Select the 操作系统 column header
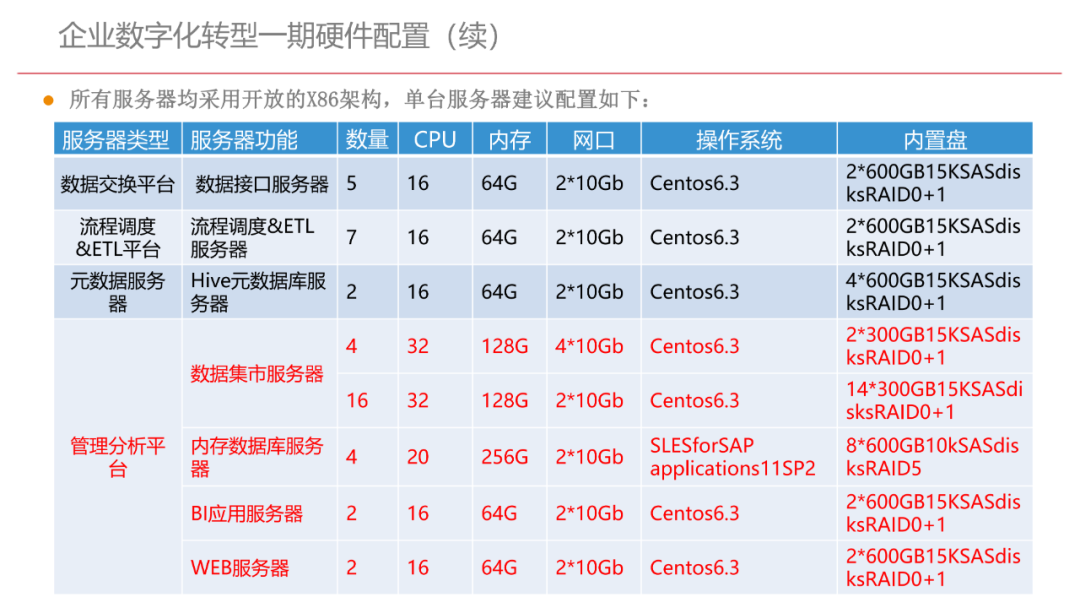 click(737, 138)
